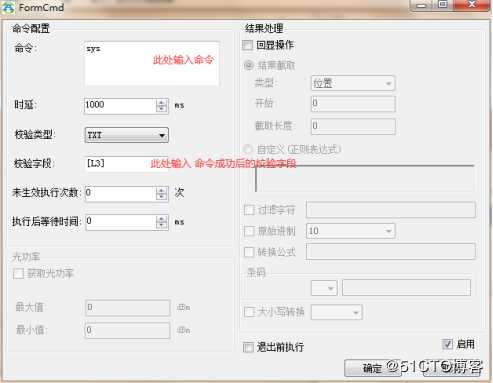This screenshot has width=493, height=383.
Task: Click the regular expression text area
Action: point(365,178)
